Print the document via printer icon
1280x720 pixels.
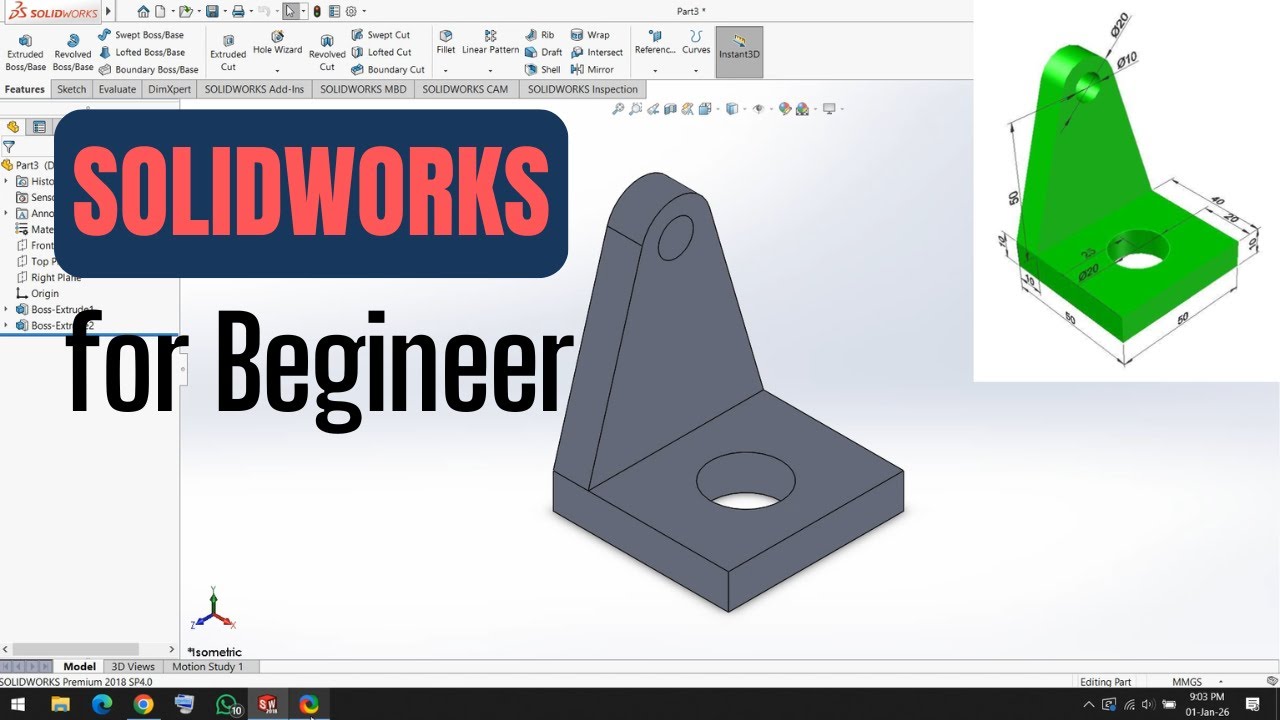pyautogui.click(x=238, y=12)
